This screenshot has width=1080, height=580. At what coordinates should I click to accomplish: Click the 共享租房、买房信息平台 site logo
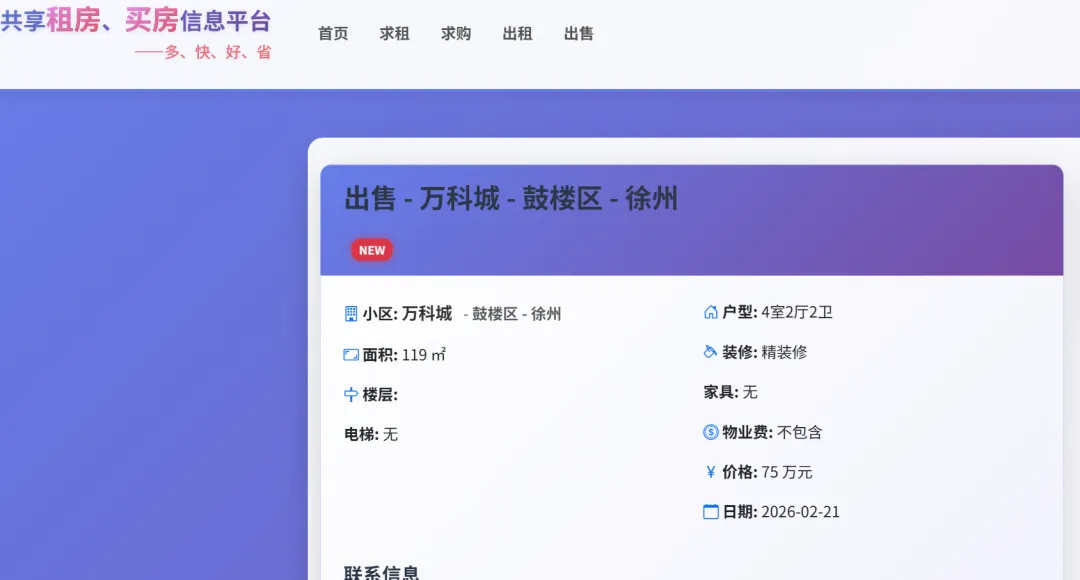[136, 20]
